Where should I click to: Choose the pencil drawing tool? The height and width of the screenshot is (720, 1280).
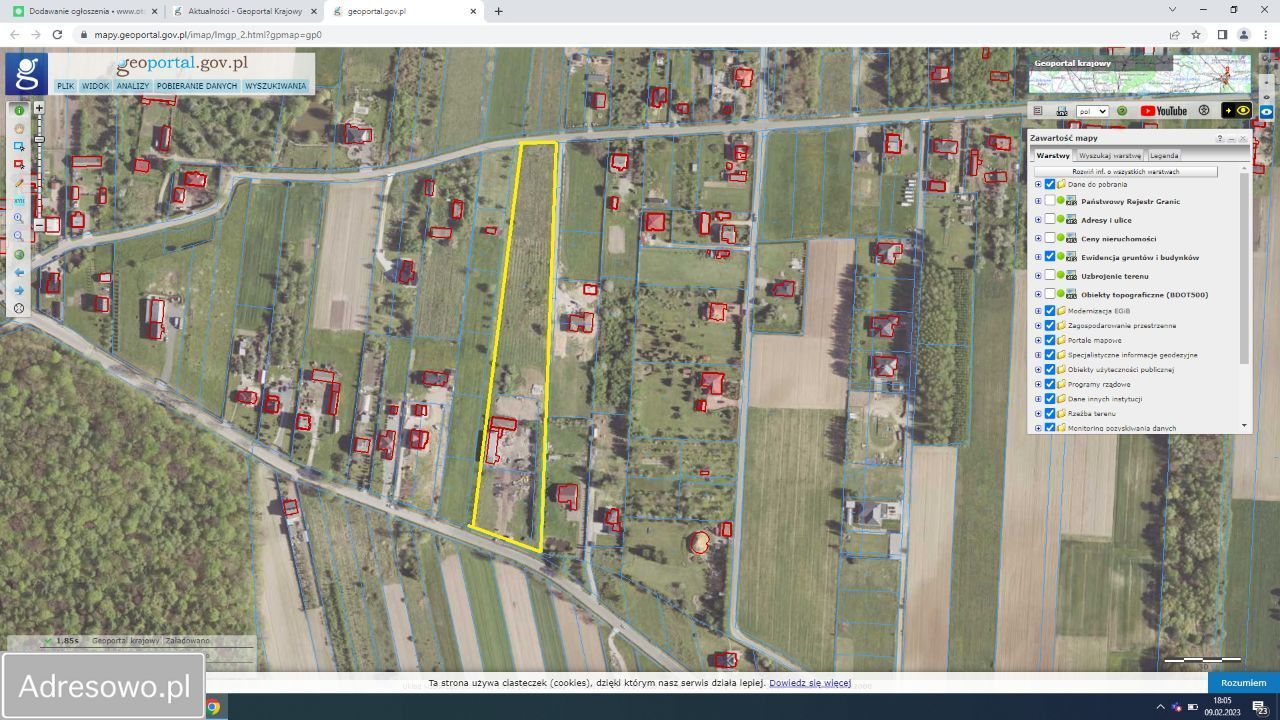(x=19, y=182)
